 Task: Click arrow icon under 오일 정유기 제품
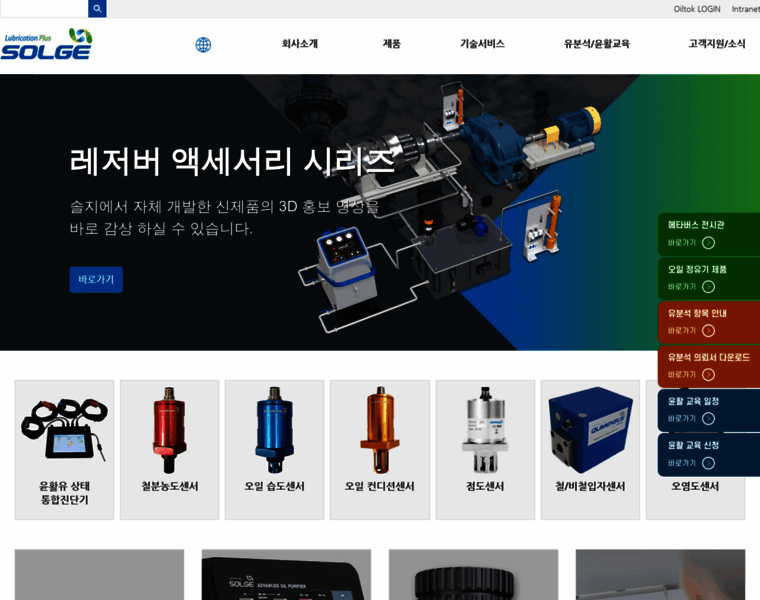(708, 286)
